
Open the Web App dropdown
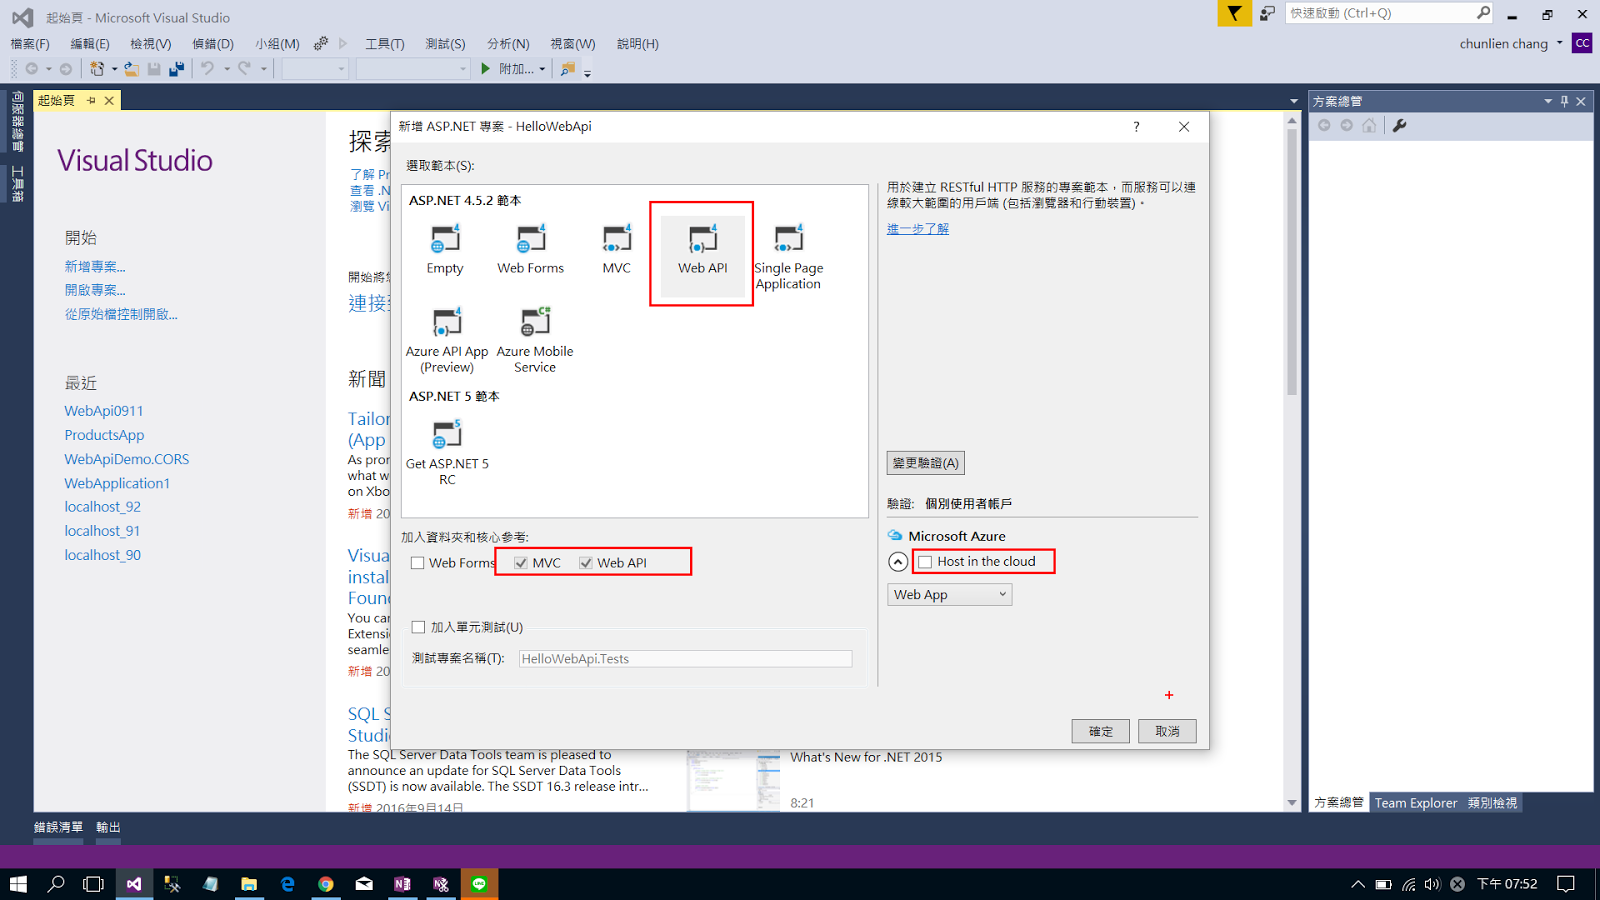pyautogui.click(x=950, y=594)
